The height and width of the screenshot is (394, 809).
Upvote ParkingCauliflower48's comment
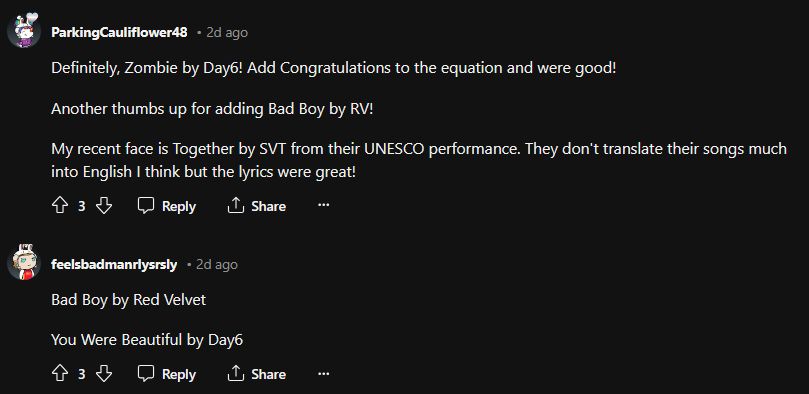click(x=60, y=206)
